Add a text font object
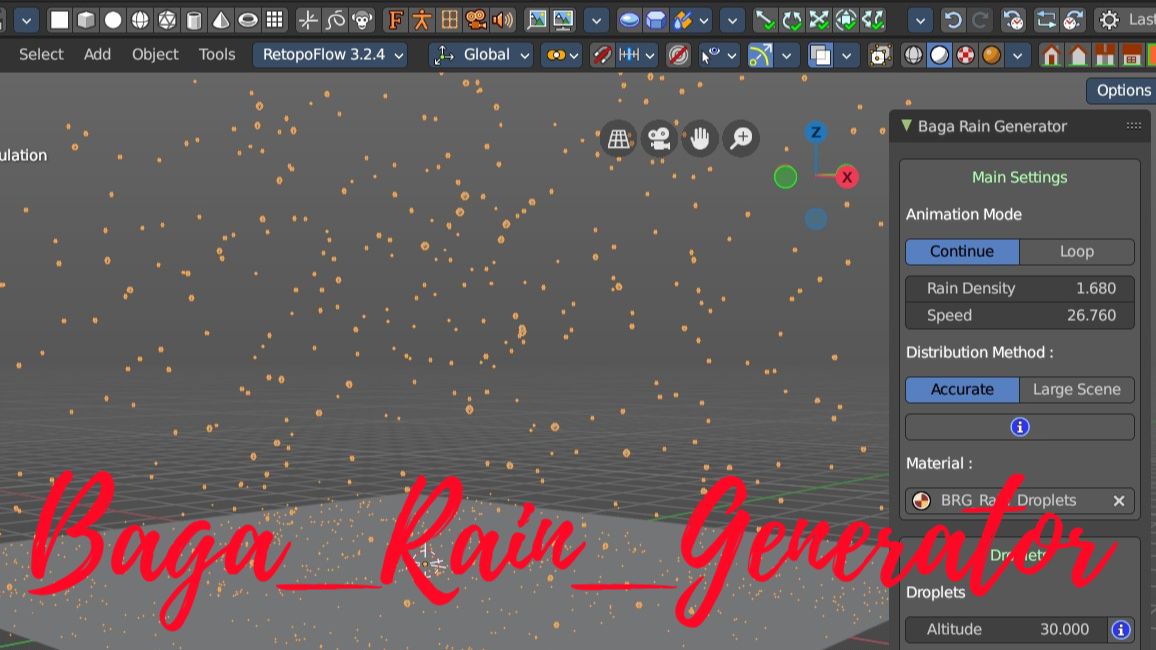 click(x=395, y=20)
